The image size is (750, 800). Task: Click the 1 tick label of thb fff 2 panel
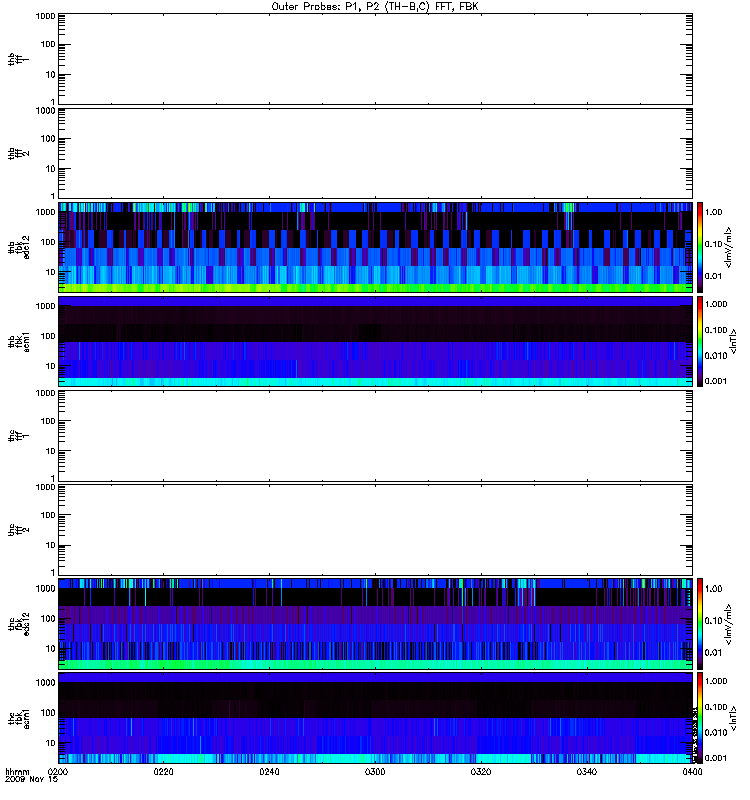pos(53,196)
